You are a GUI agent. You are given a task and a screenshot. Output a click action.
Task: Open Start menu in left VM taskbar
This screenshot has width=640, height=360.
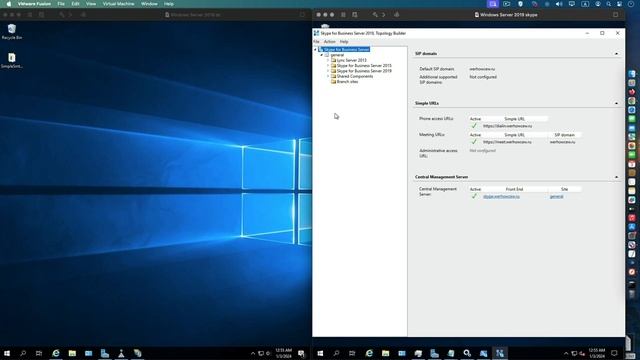pos(7,353)
